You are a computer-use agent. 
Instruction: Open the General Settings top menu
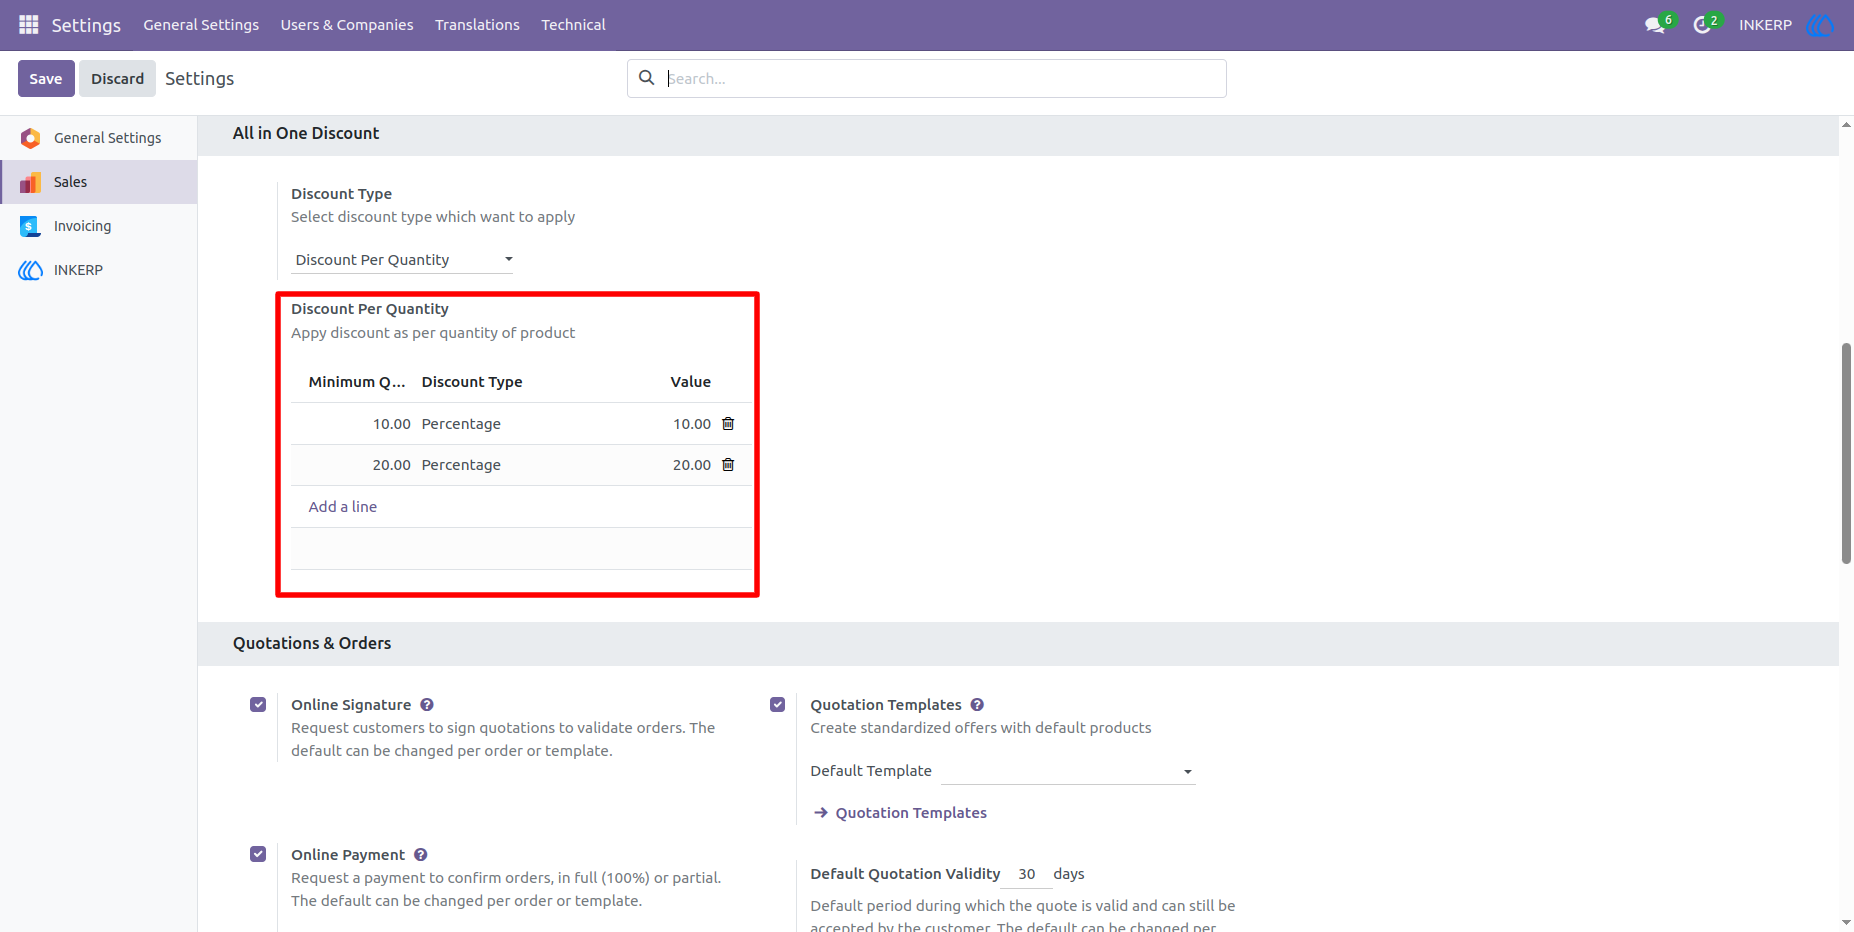point(201,25)
